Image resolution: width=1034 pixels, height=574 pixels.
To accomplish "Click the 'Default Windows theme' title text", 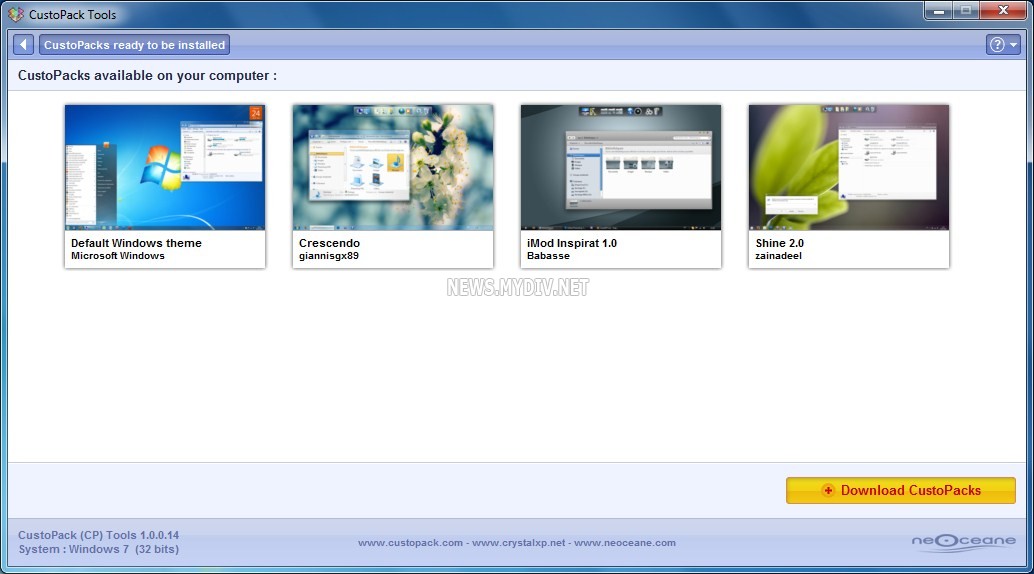I will point(137,243).
